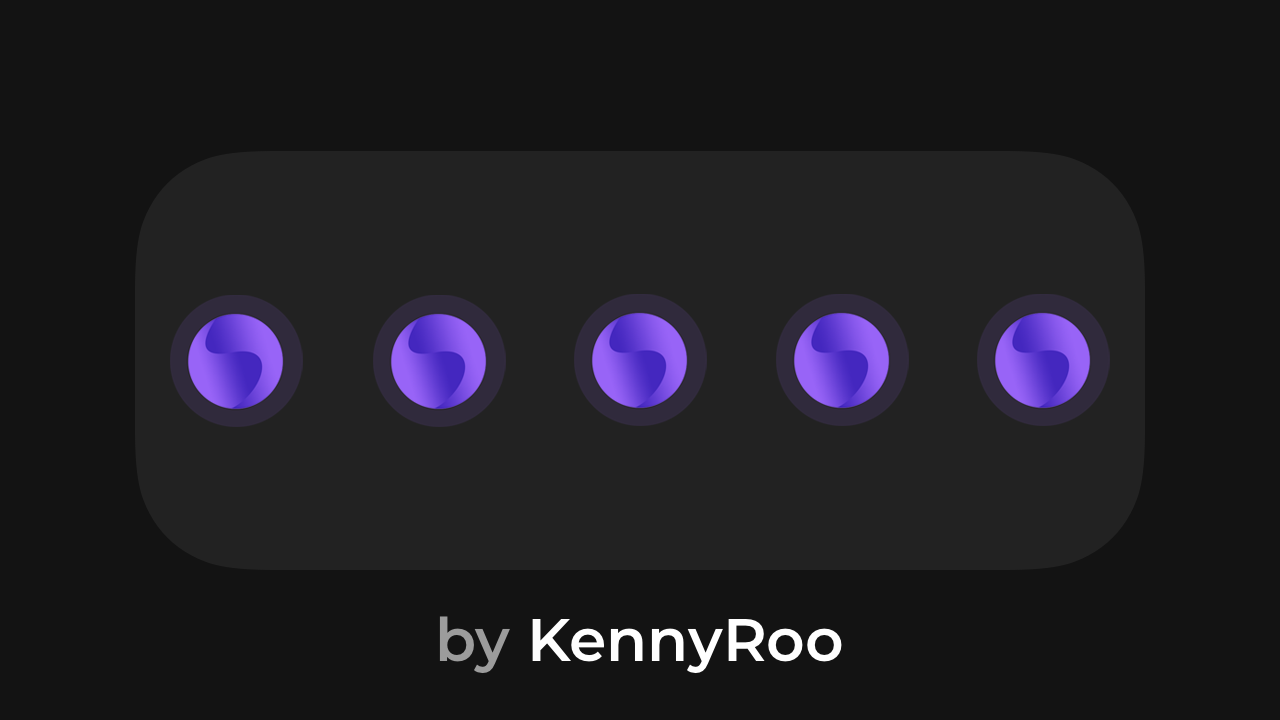This screenshot has width=1280, height=720.
Task: Click the leftmost purple orb icon
Action: pyautogui.click(x=236, y=361)
